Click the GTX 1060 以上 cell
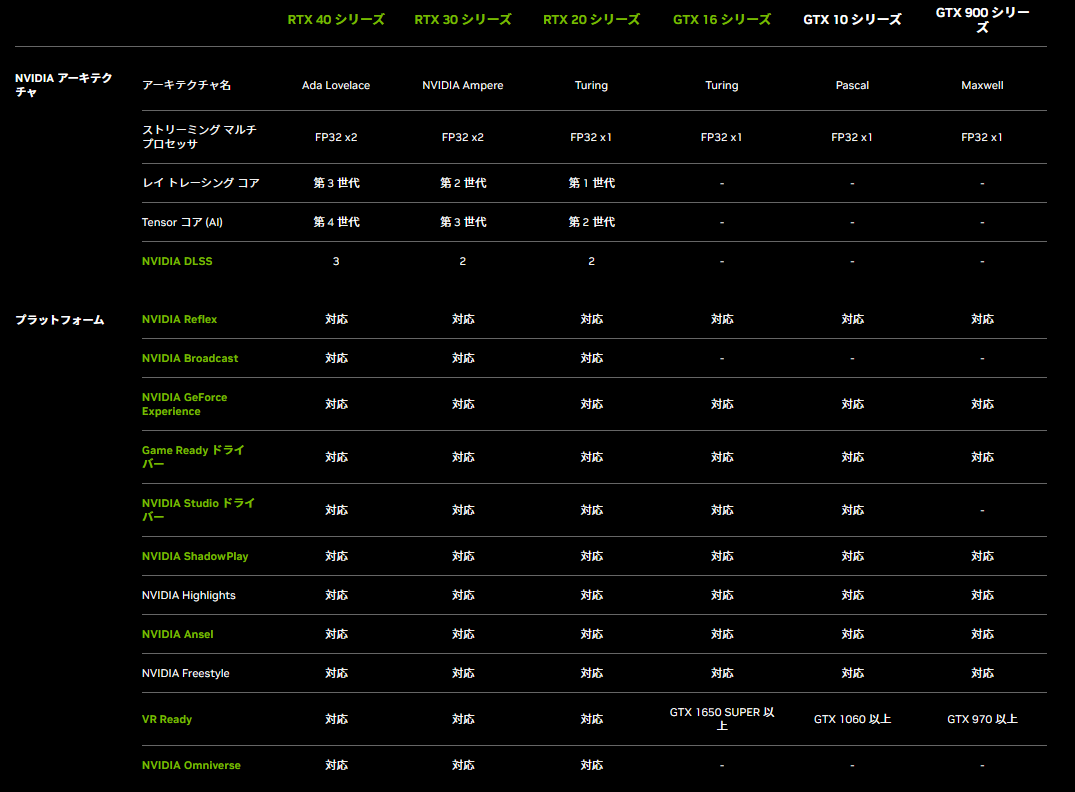Image resolution: width=1075 pixels, height=792 pixels. tap(852, 720)
